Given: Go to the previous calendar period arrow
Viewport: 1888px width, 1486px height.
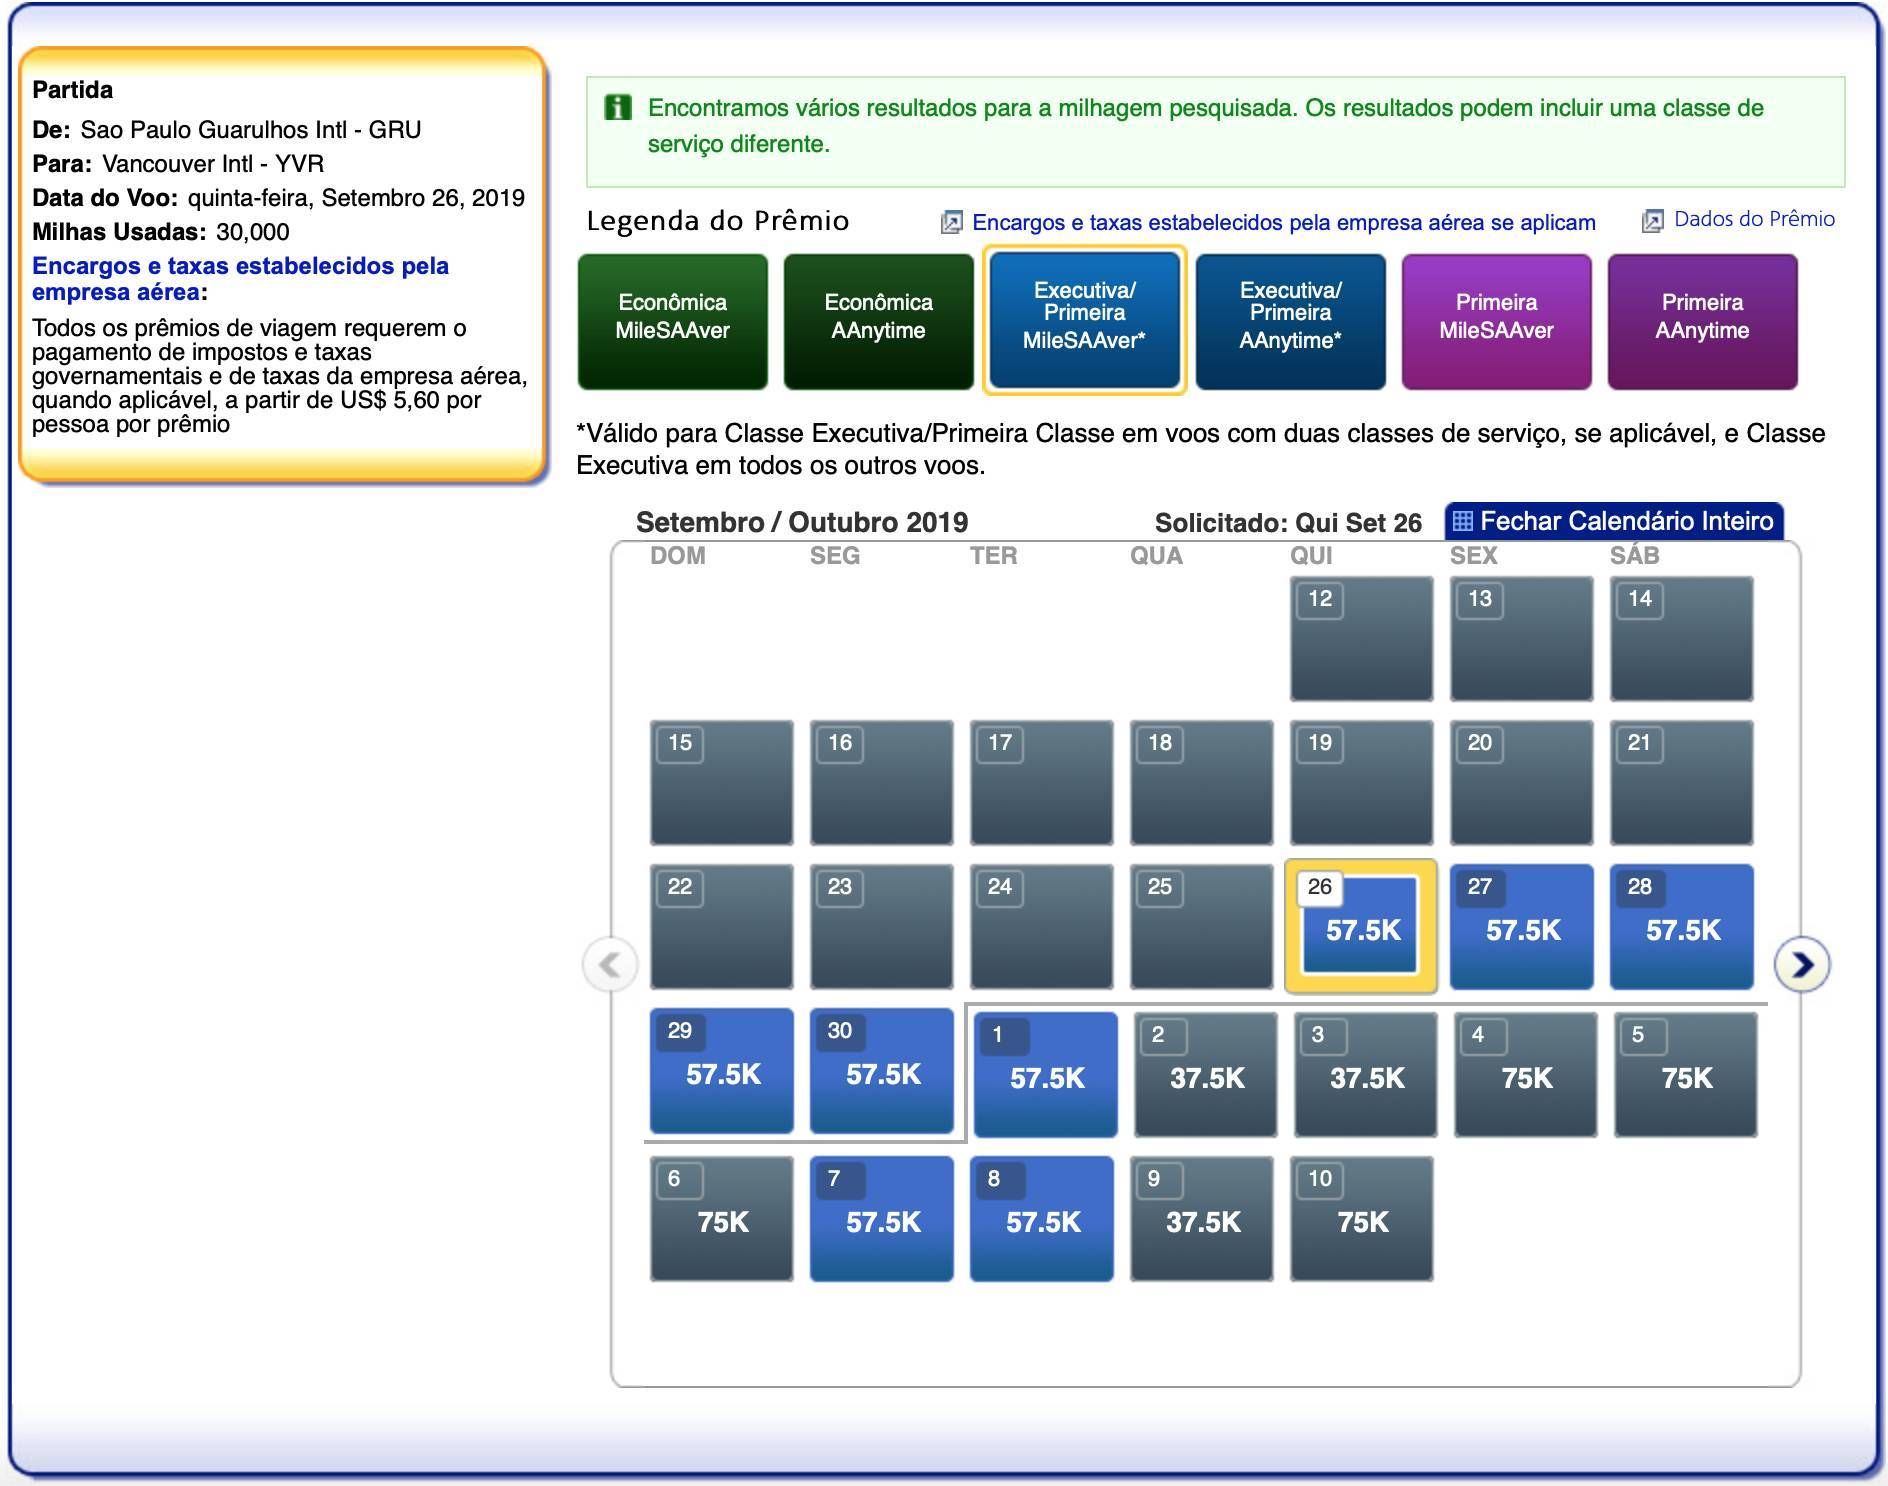Looking at the screenshot, I should click(609, 964).
